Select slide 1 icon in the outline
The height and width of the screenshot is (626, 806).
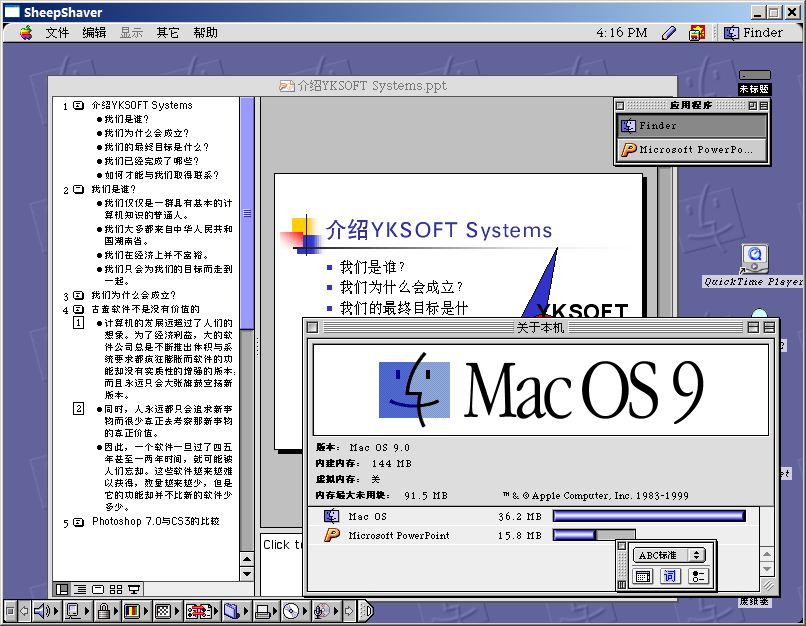(78, 105)
